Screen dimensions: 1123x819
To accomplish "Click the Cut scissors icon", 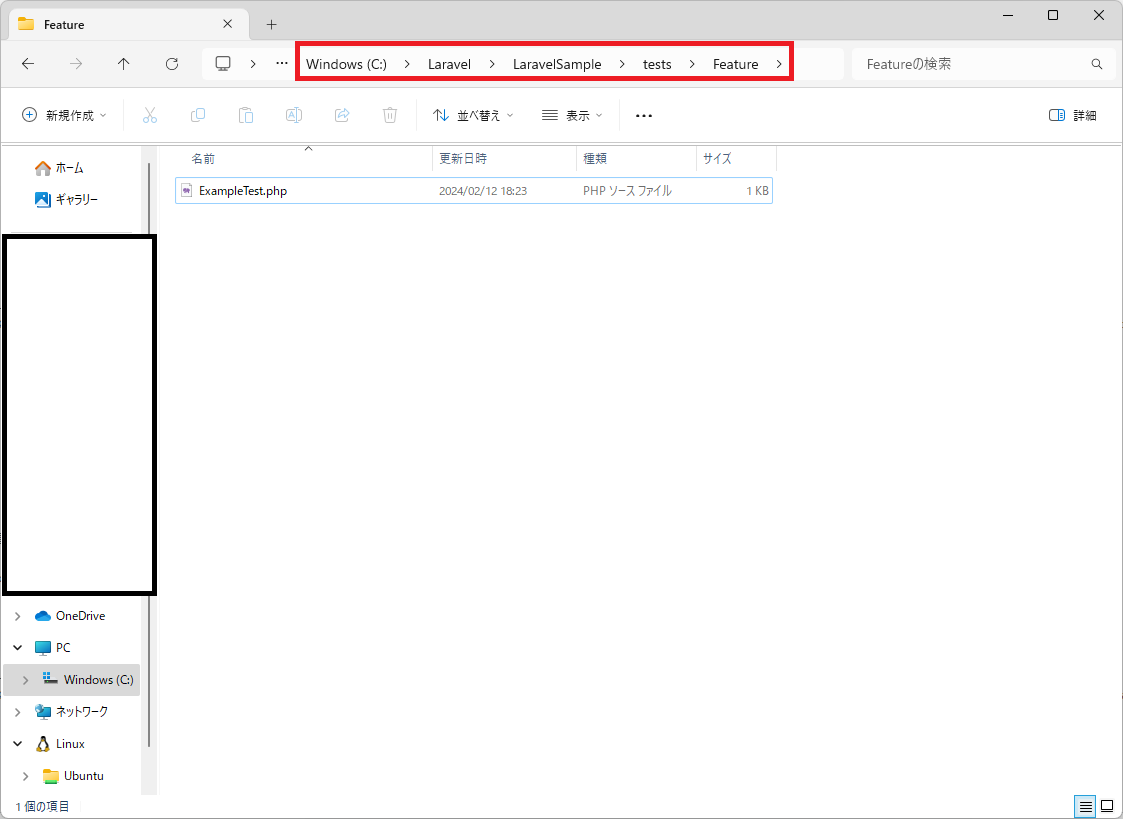I will [x=150, y=115].
